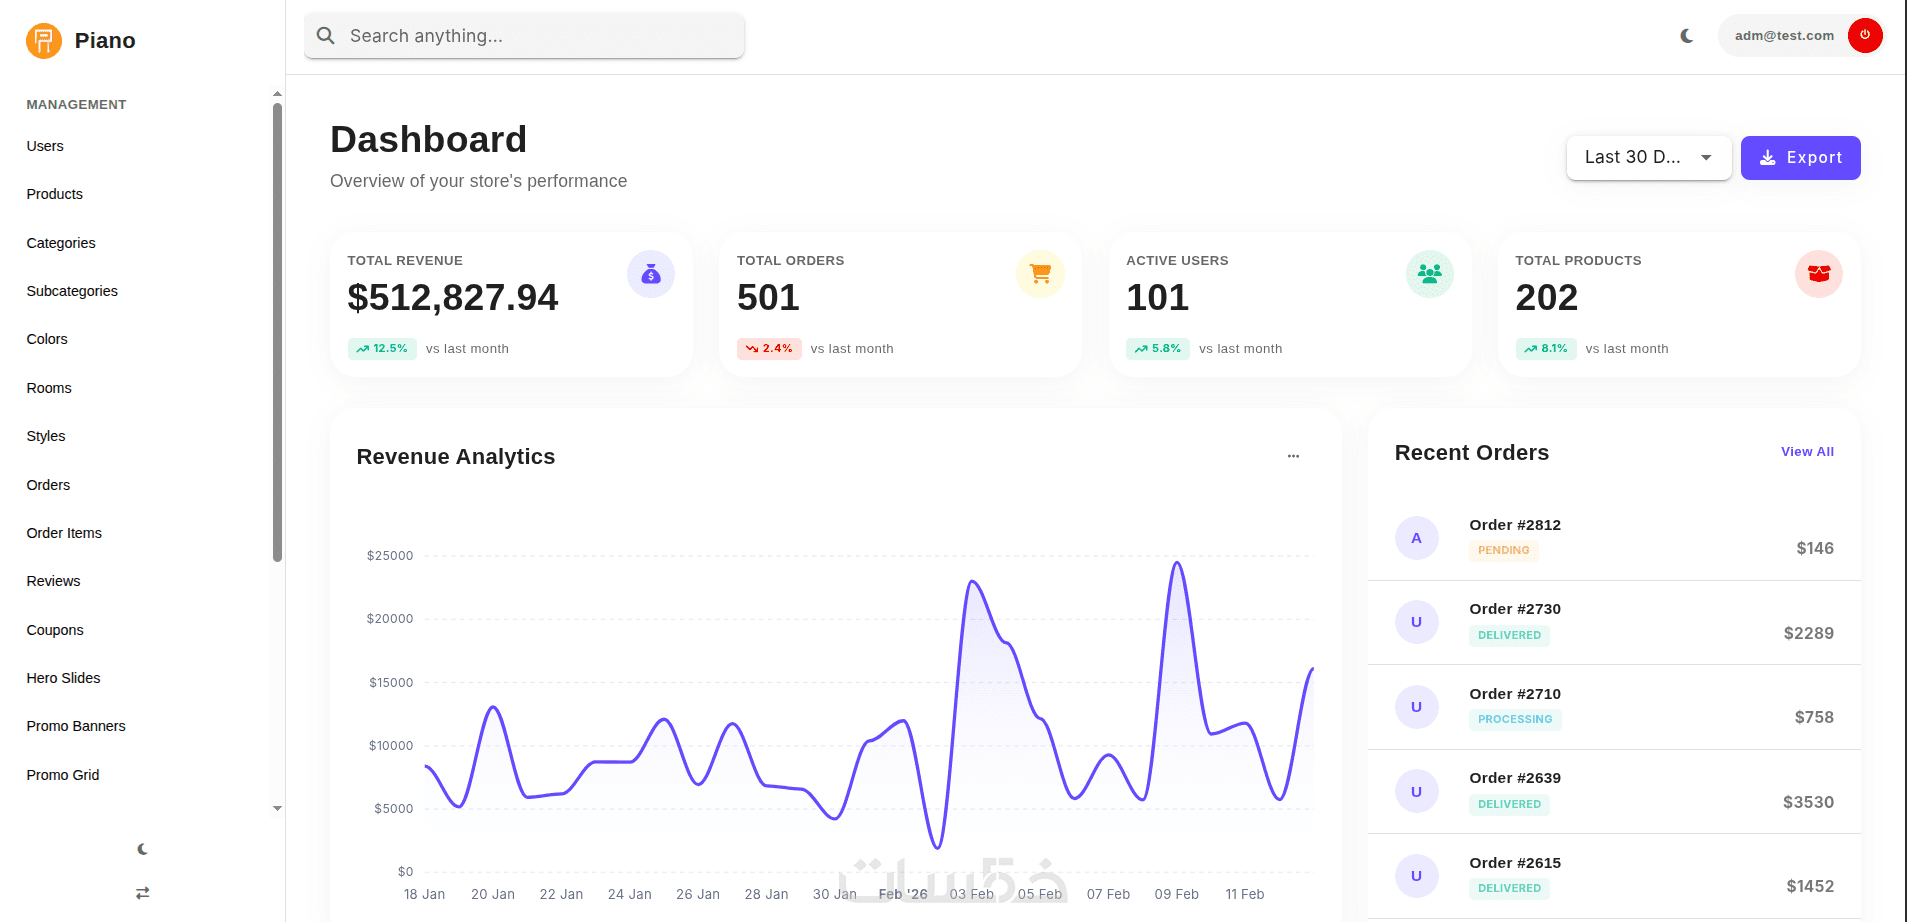Click the Total Orders shopping cart icon

pos(1040,274)
